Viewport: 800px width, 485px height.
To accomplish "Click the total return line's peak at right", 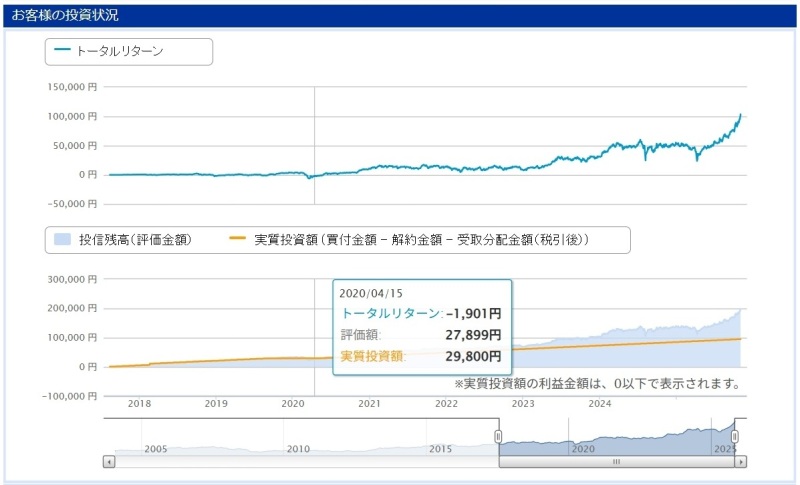I will click(740, 115).
